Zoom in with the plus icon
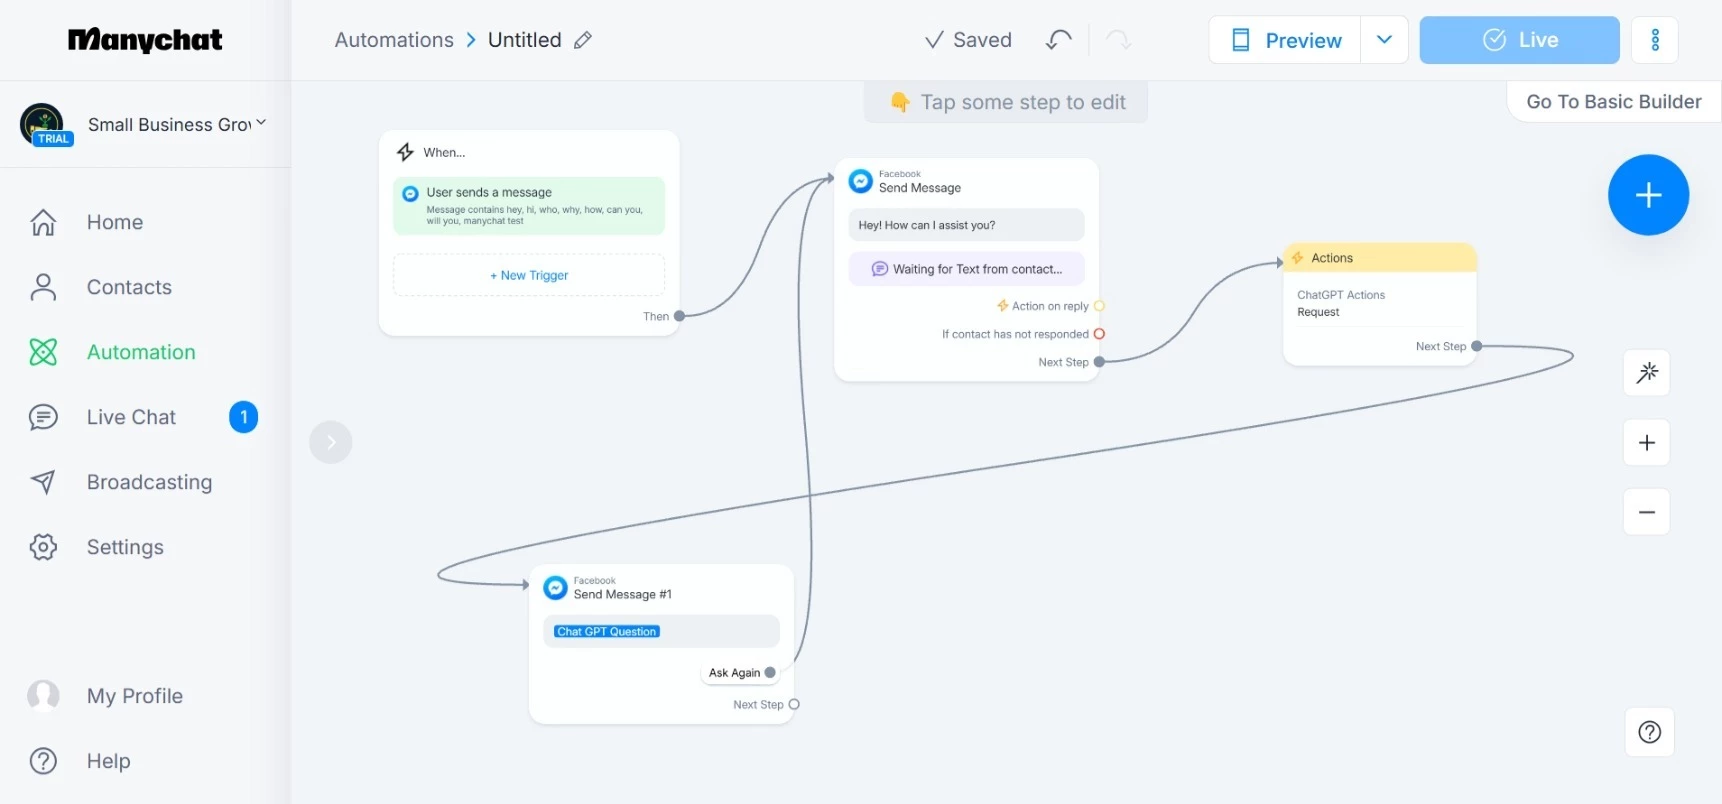 coord(1647,443)
